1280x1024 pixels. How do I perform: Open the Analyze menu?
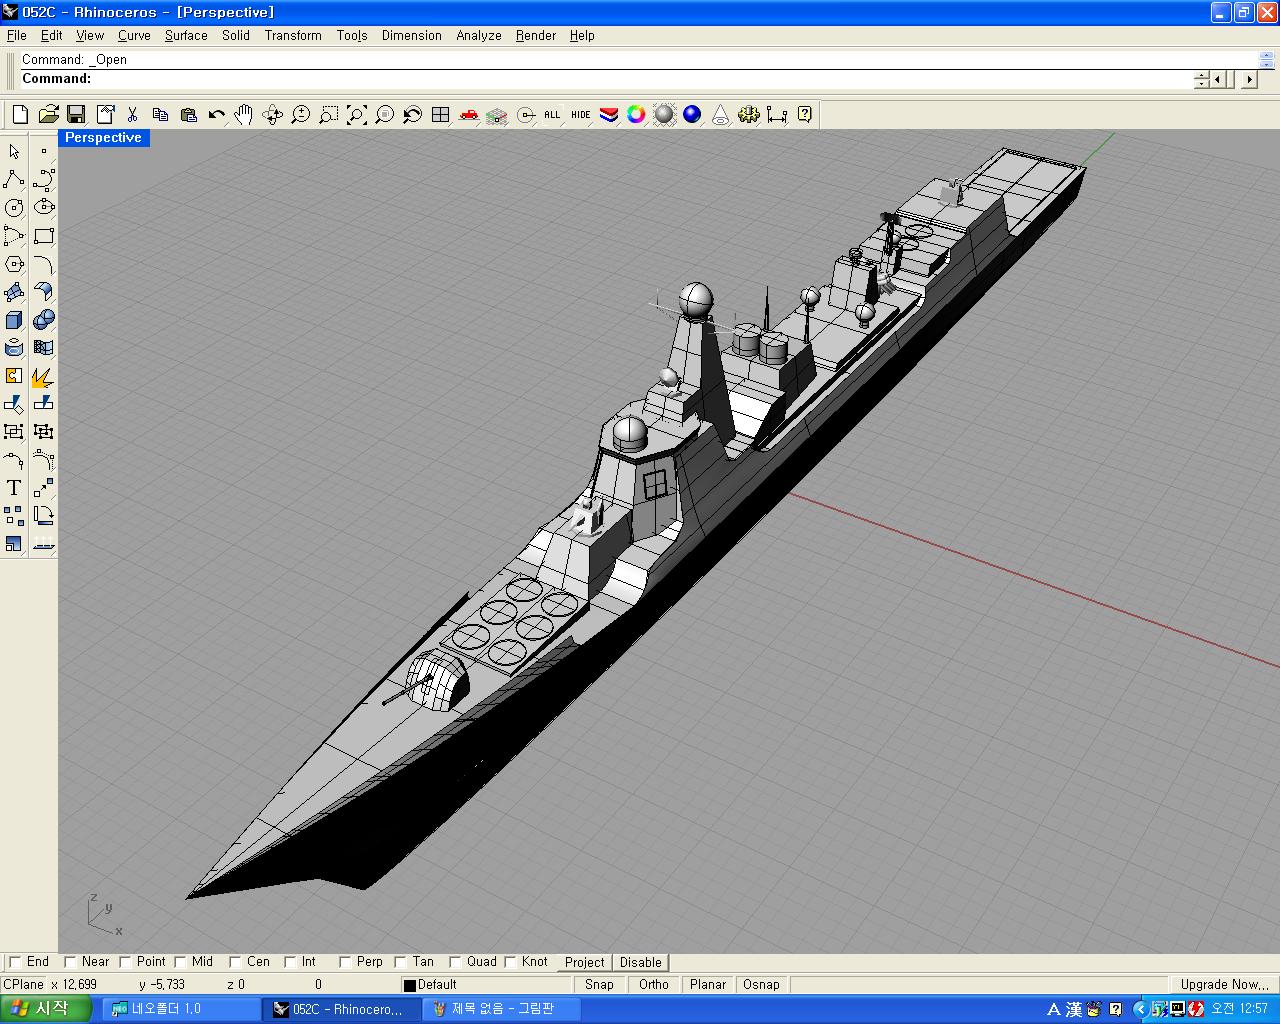tap(479, 35)
